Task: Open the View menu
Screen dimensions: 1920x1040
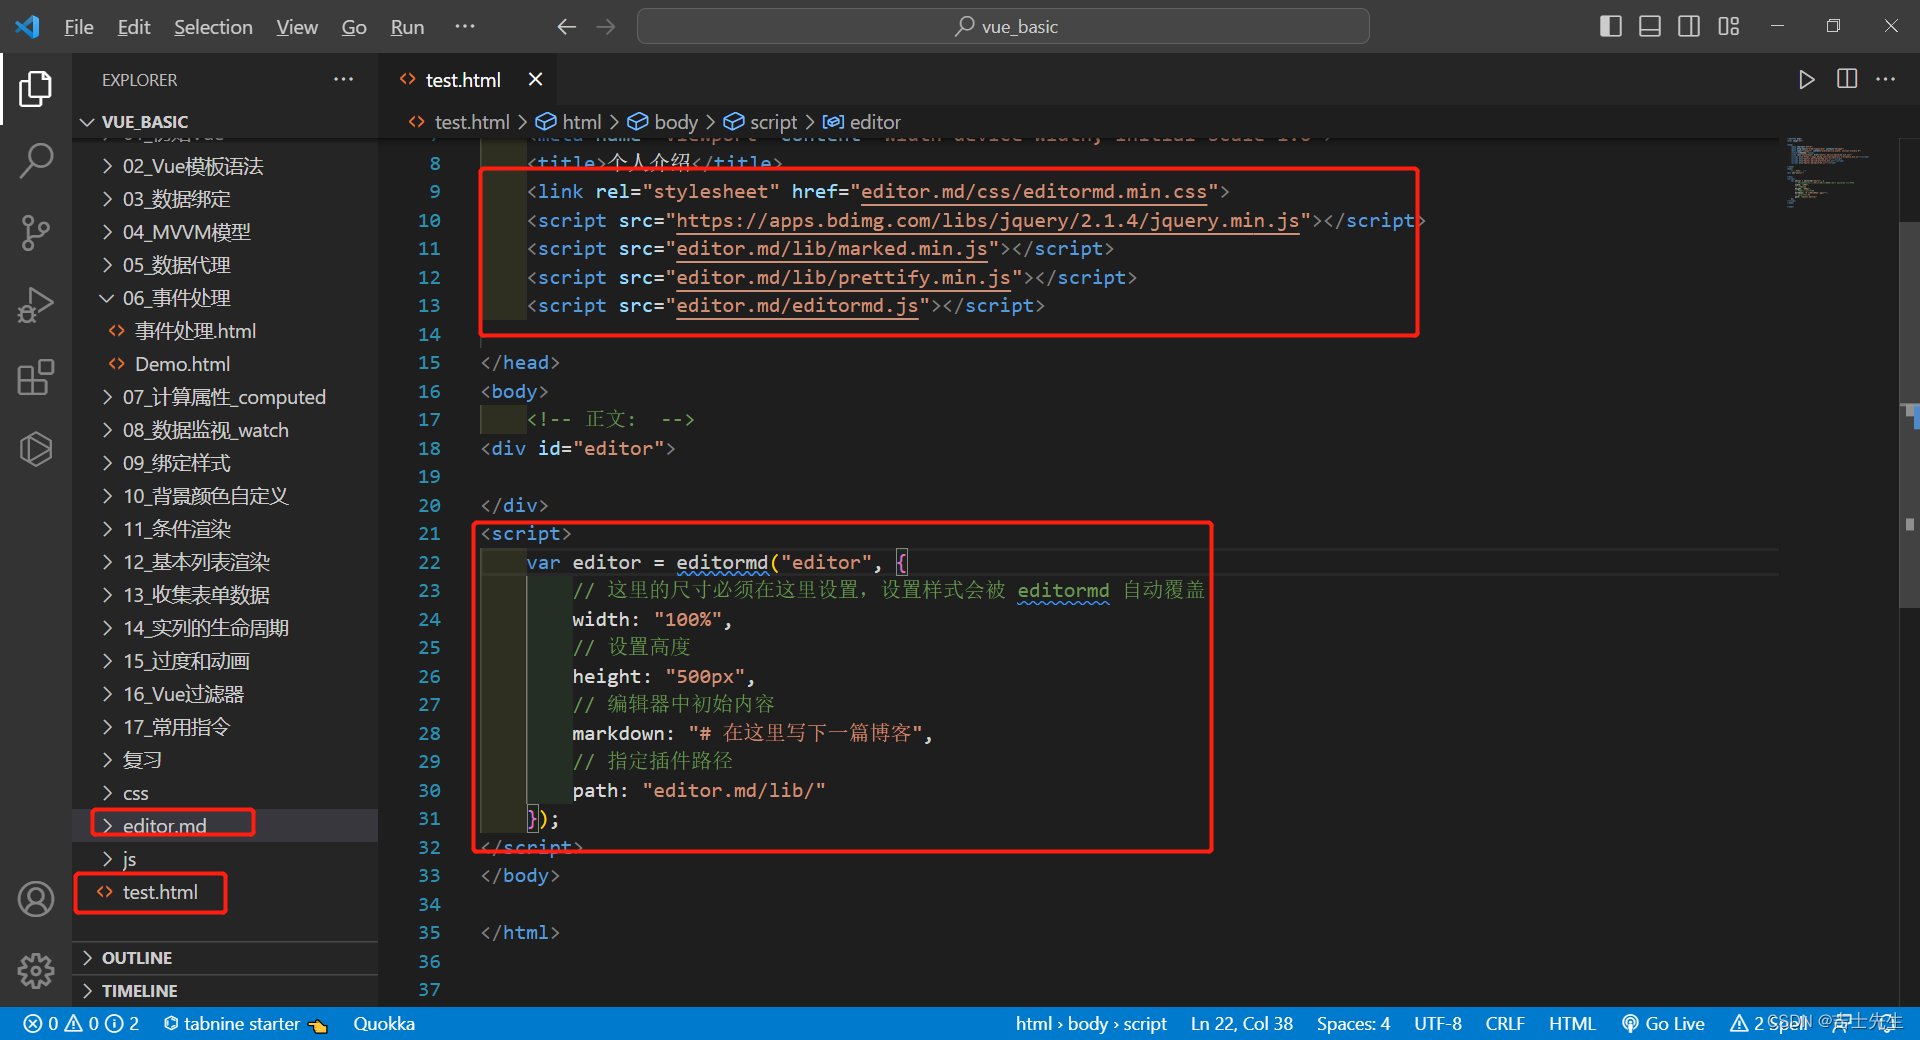Action: 297,27
